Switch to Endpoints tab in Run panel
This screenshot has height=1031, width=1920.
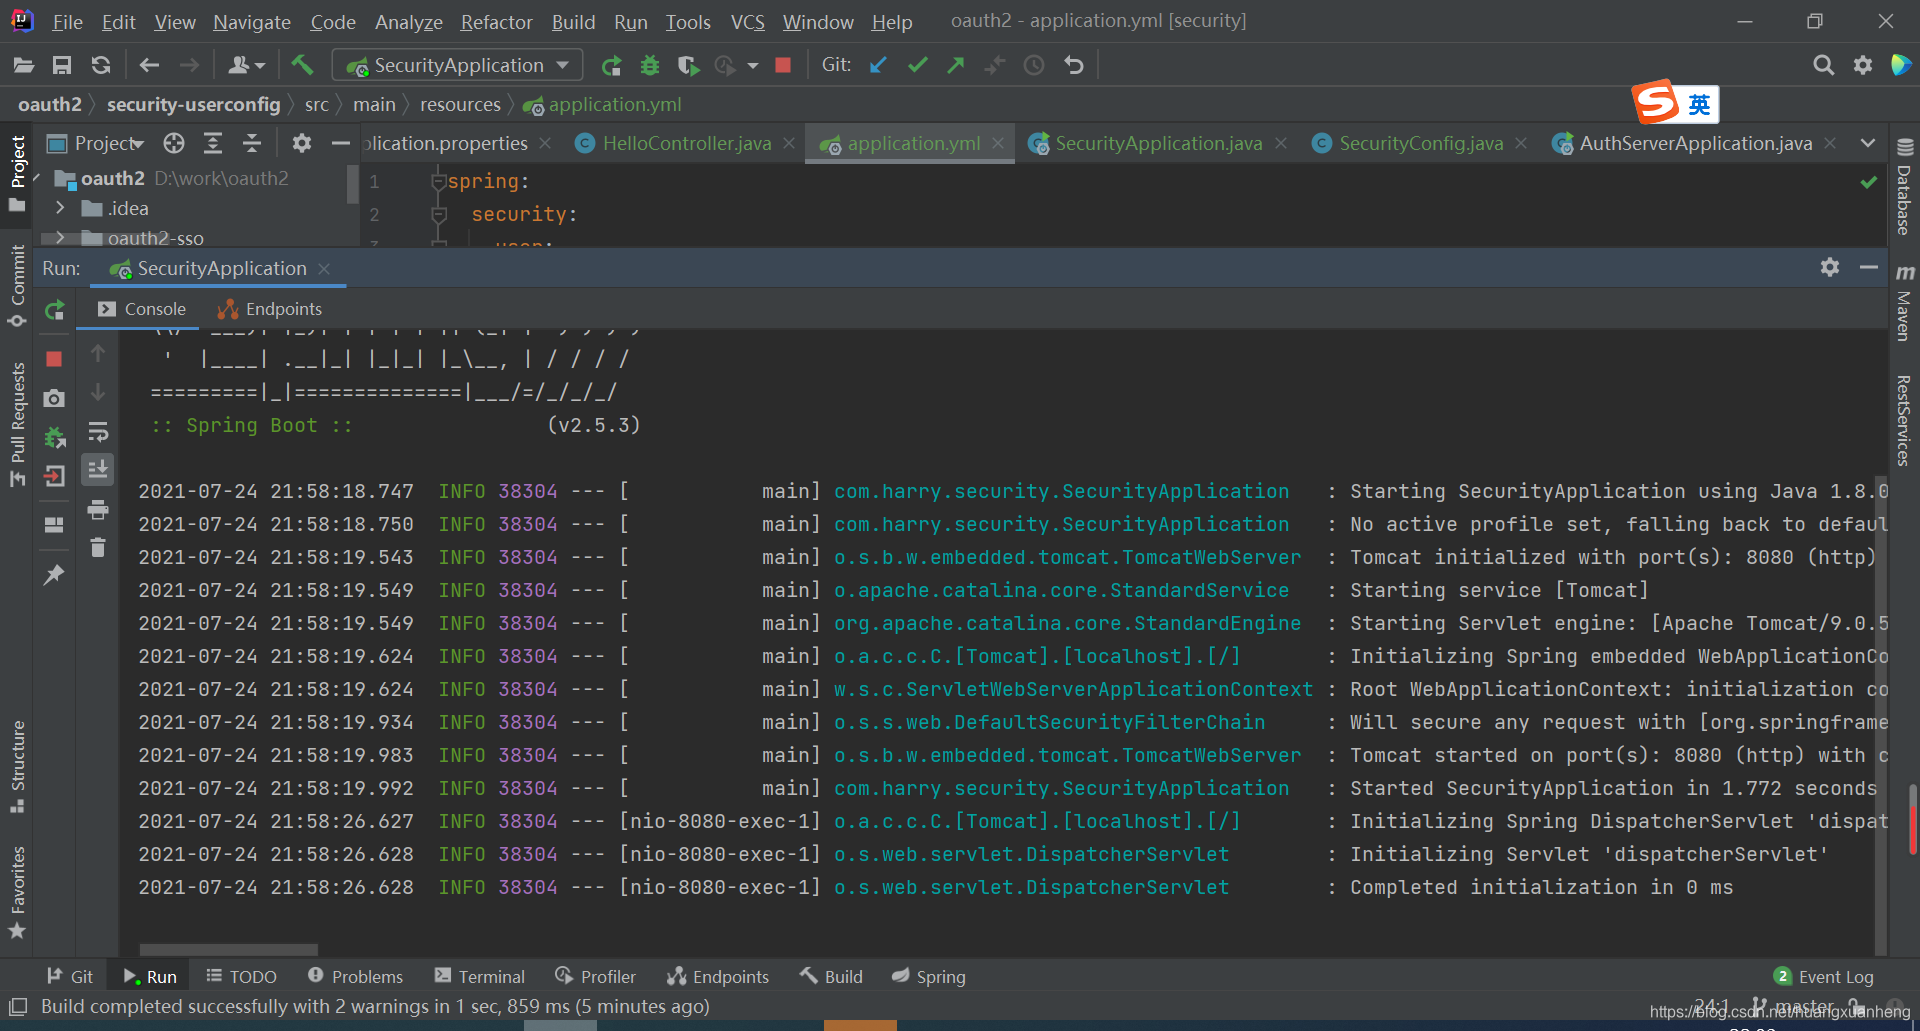click(270, 309)
